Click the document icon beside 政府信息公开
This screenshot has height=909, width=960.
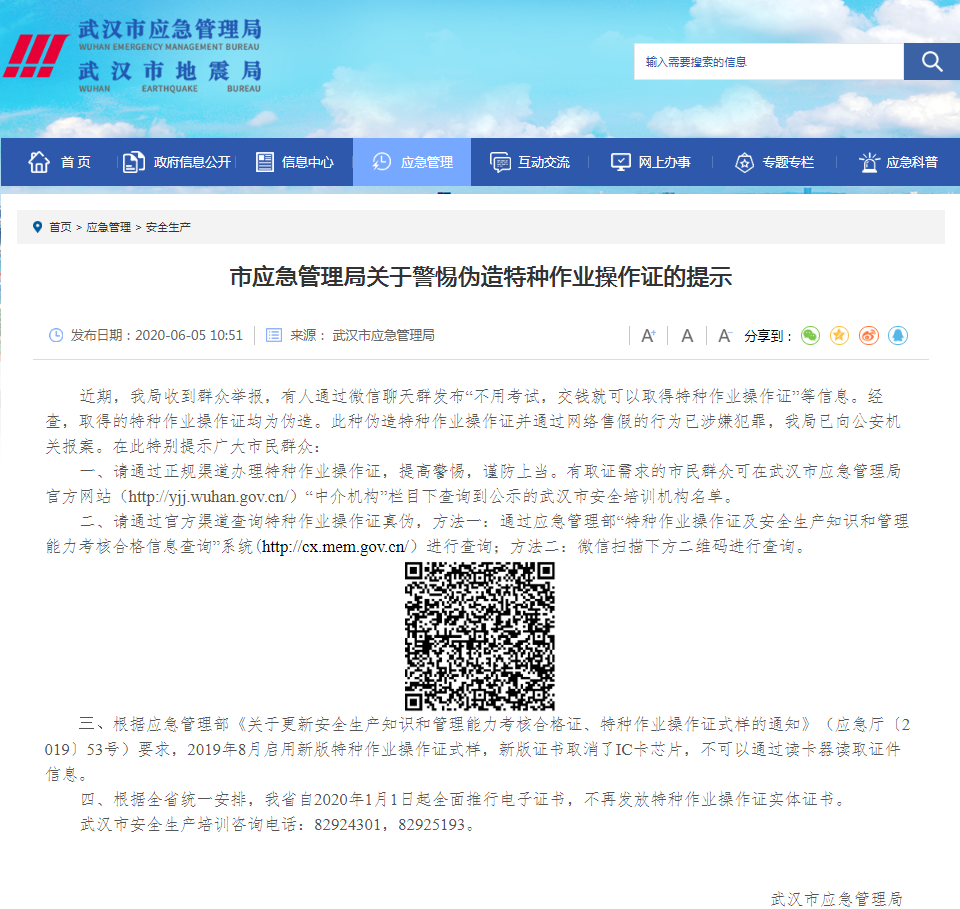pos(133,162)
